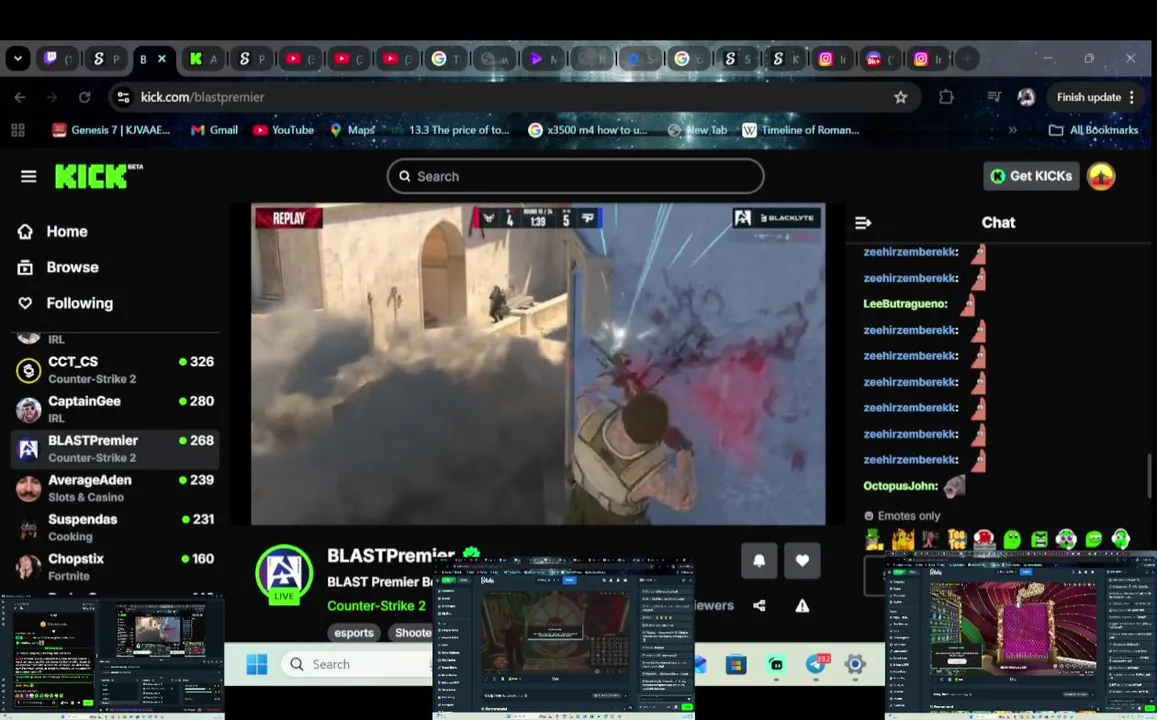
Task: Open Microsoft Store from the taskbar
Action: tap(736, 665)
